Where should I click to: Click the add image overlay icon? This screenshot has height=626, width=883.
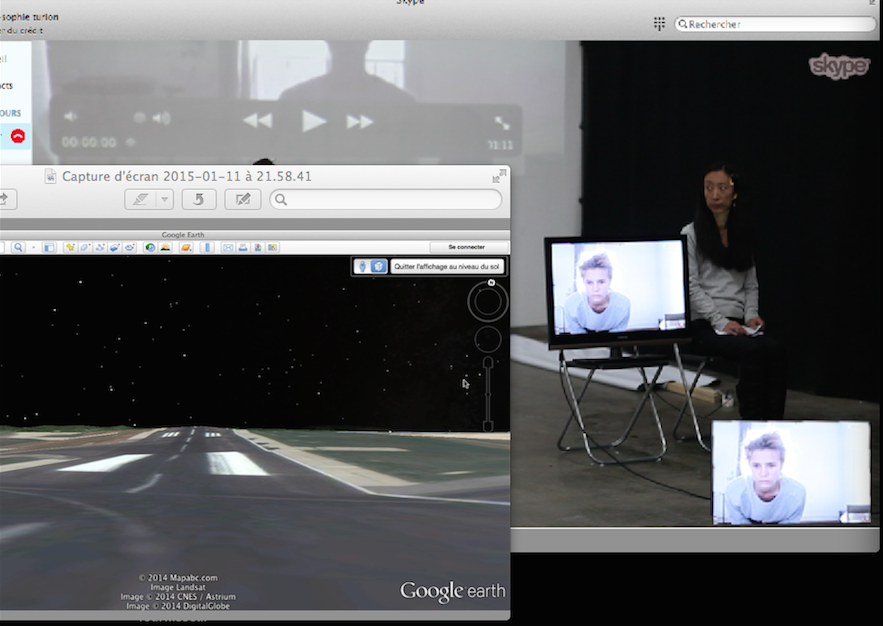[115, 247]
